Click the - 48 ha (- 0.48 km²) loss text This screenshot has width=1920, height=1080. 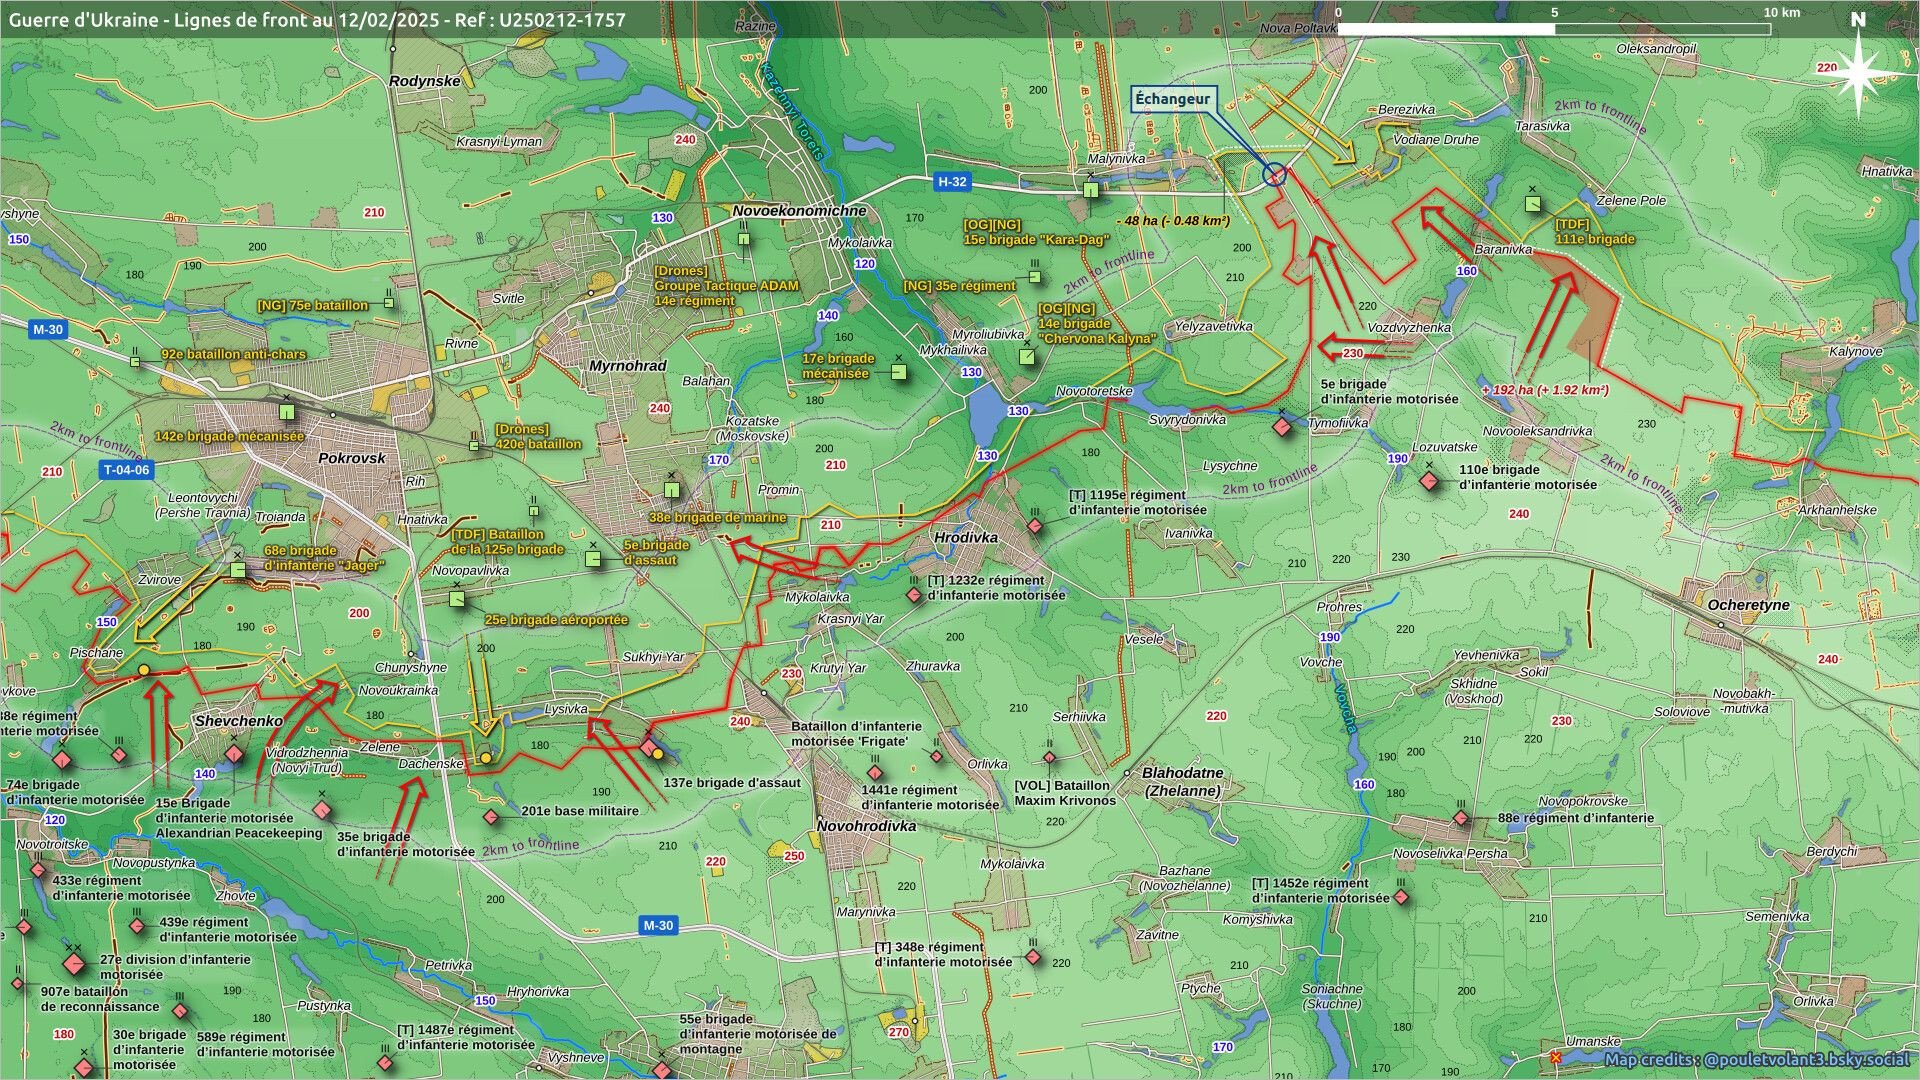(x=1173, y=220)
